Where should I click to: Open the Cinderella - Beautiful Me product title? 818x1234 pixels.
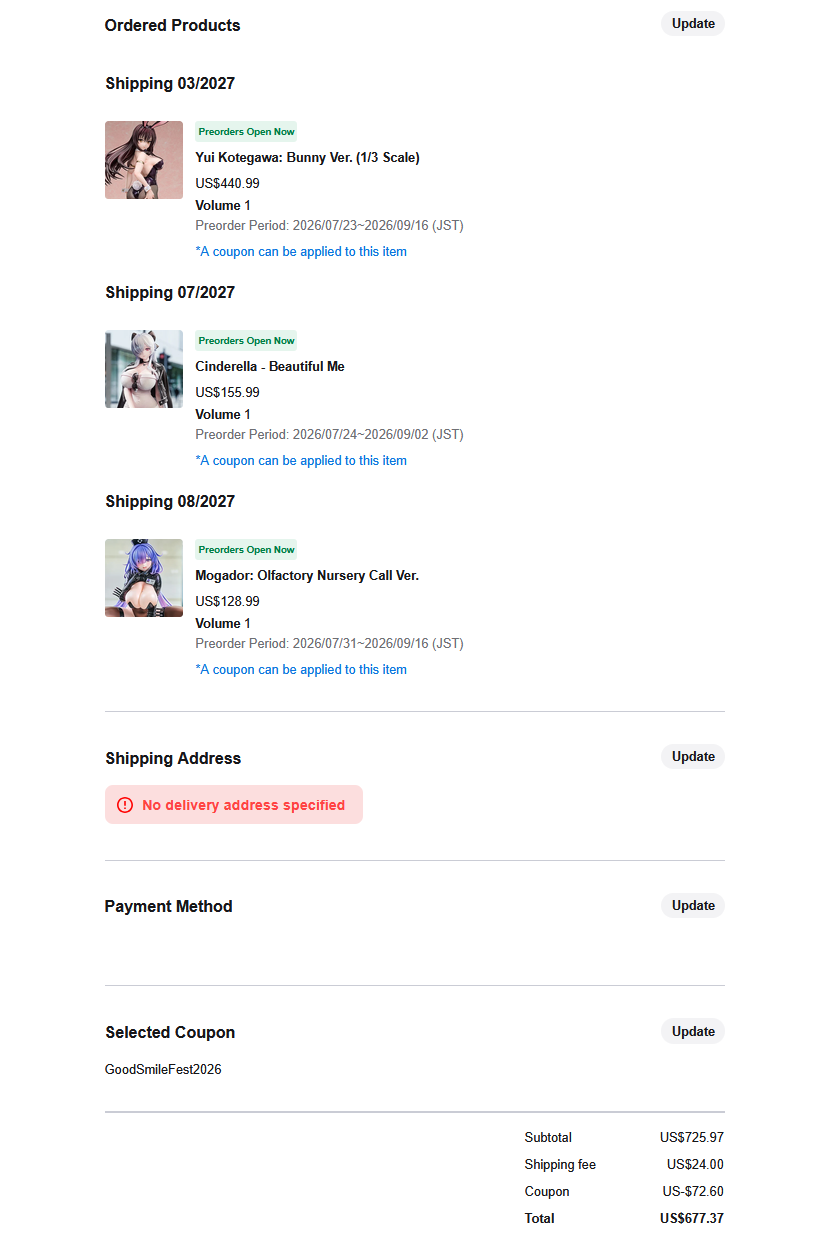pyautogui.click(x=270, y=367)
